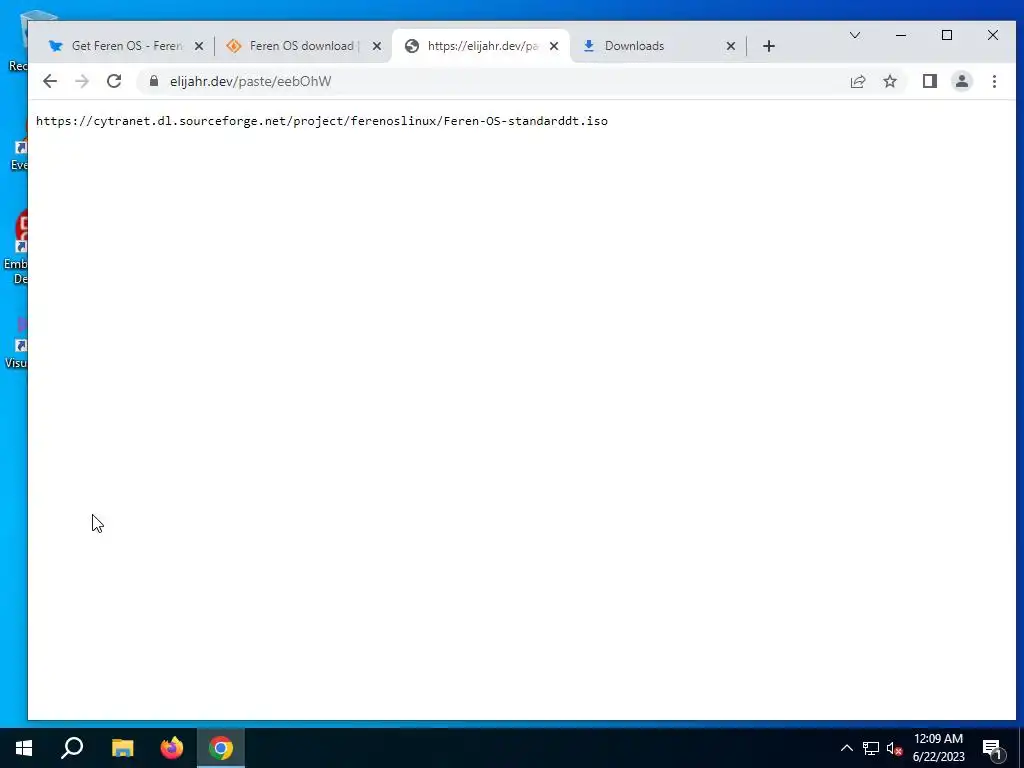Viewport: 1024px width, 768px height.
Task: Open the network status tray icon
Action: coord(871,748)
